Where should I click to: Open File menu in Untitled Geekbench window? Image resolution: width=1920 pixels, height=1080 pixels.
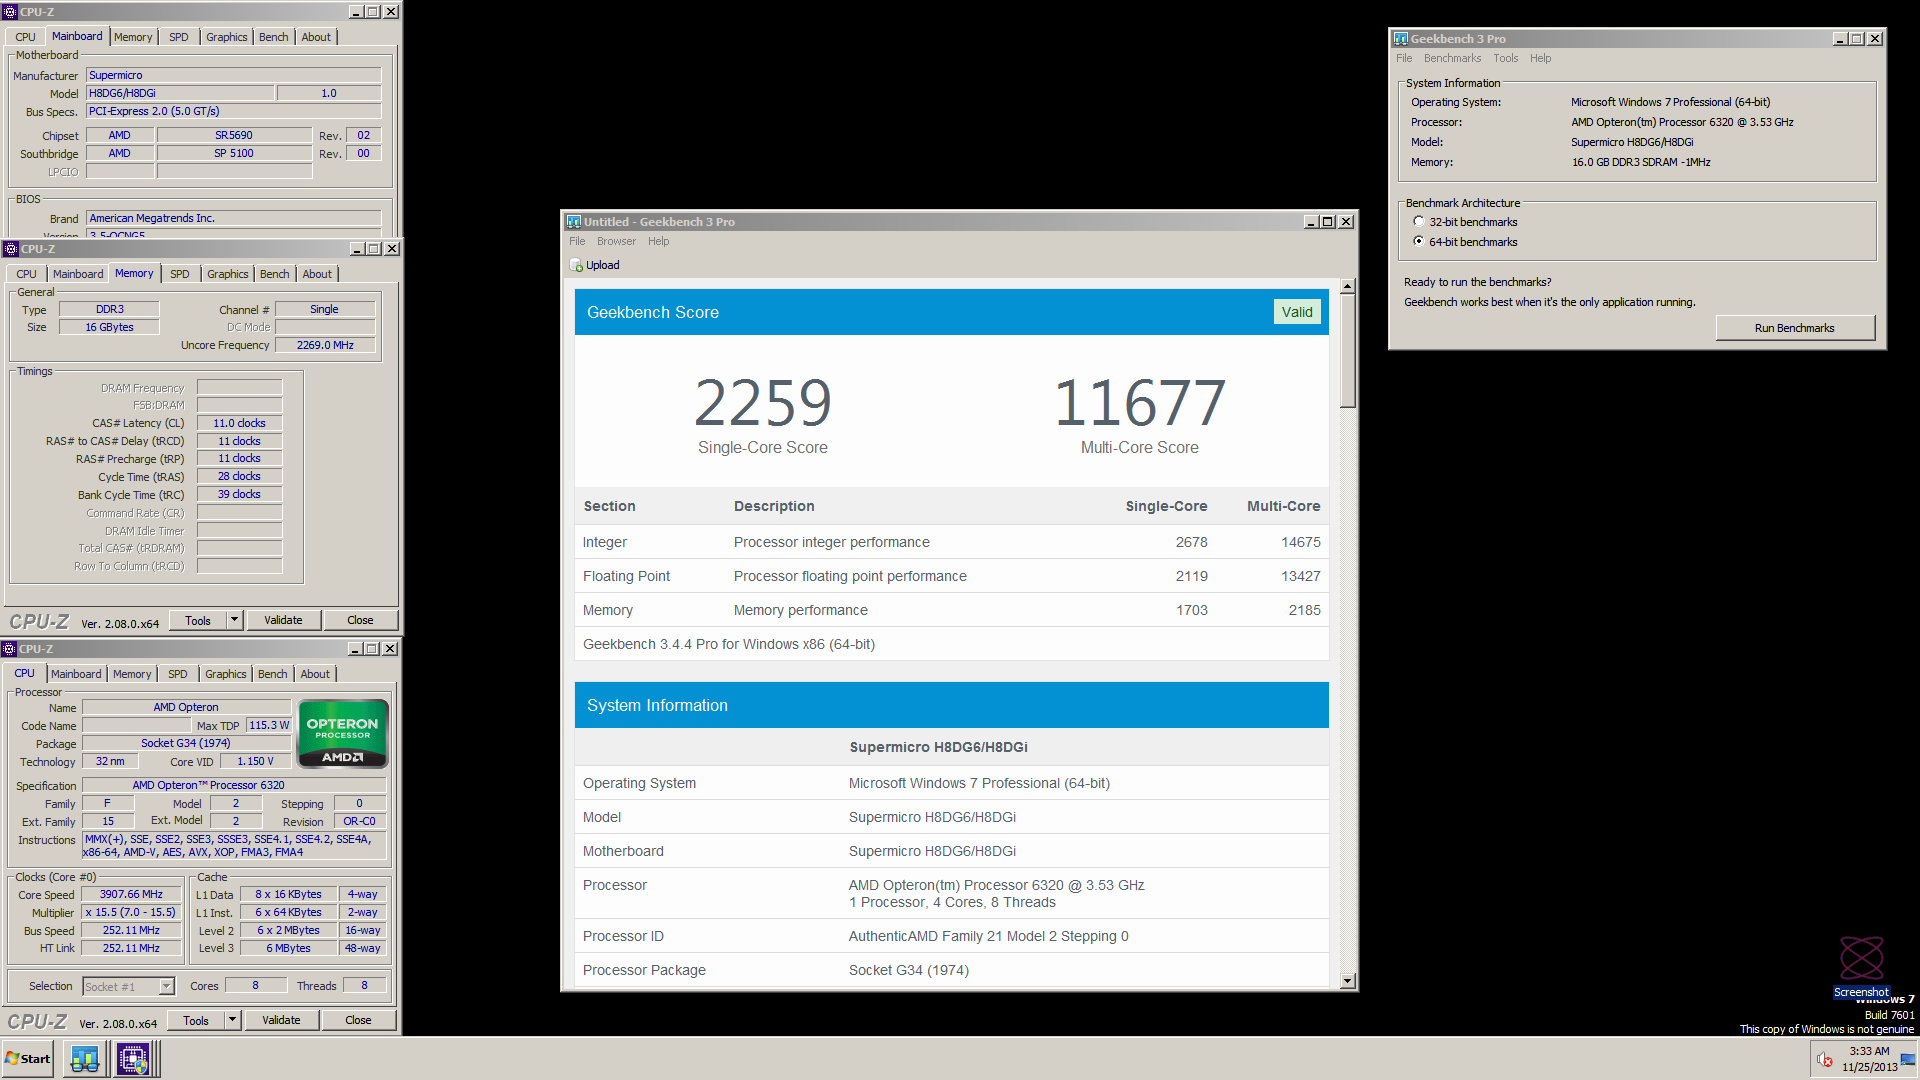577,241
